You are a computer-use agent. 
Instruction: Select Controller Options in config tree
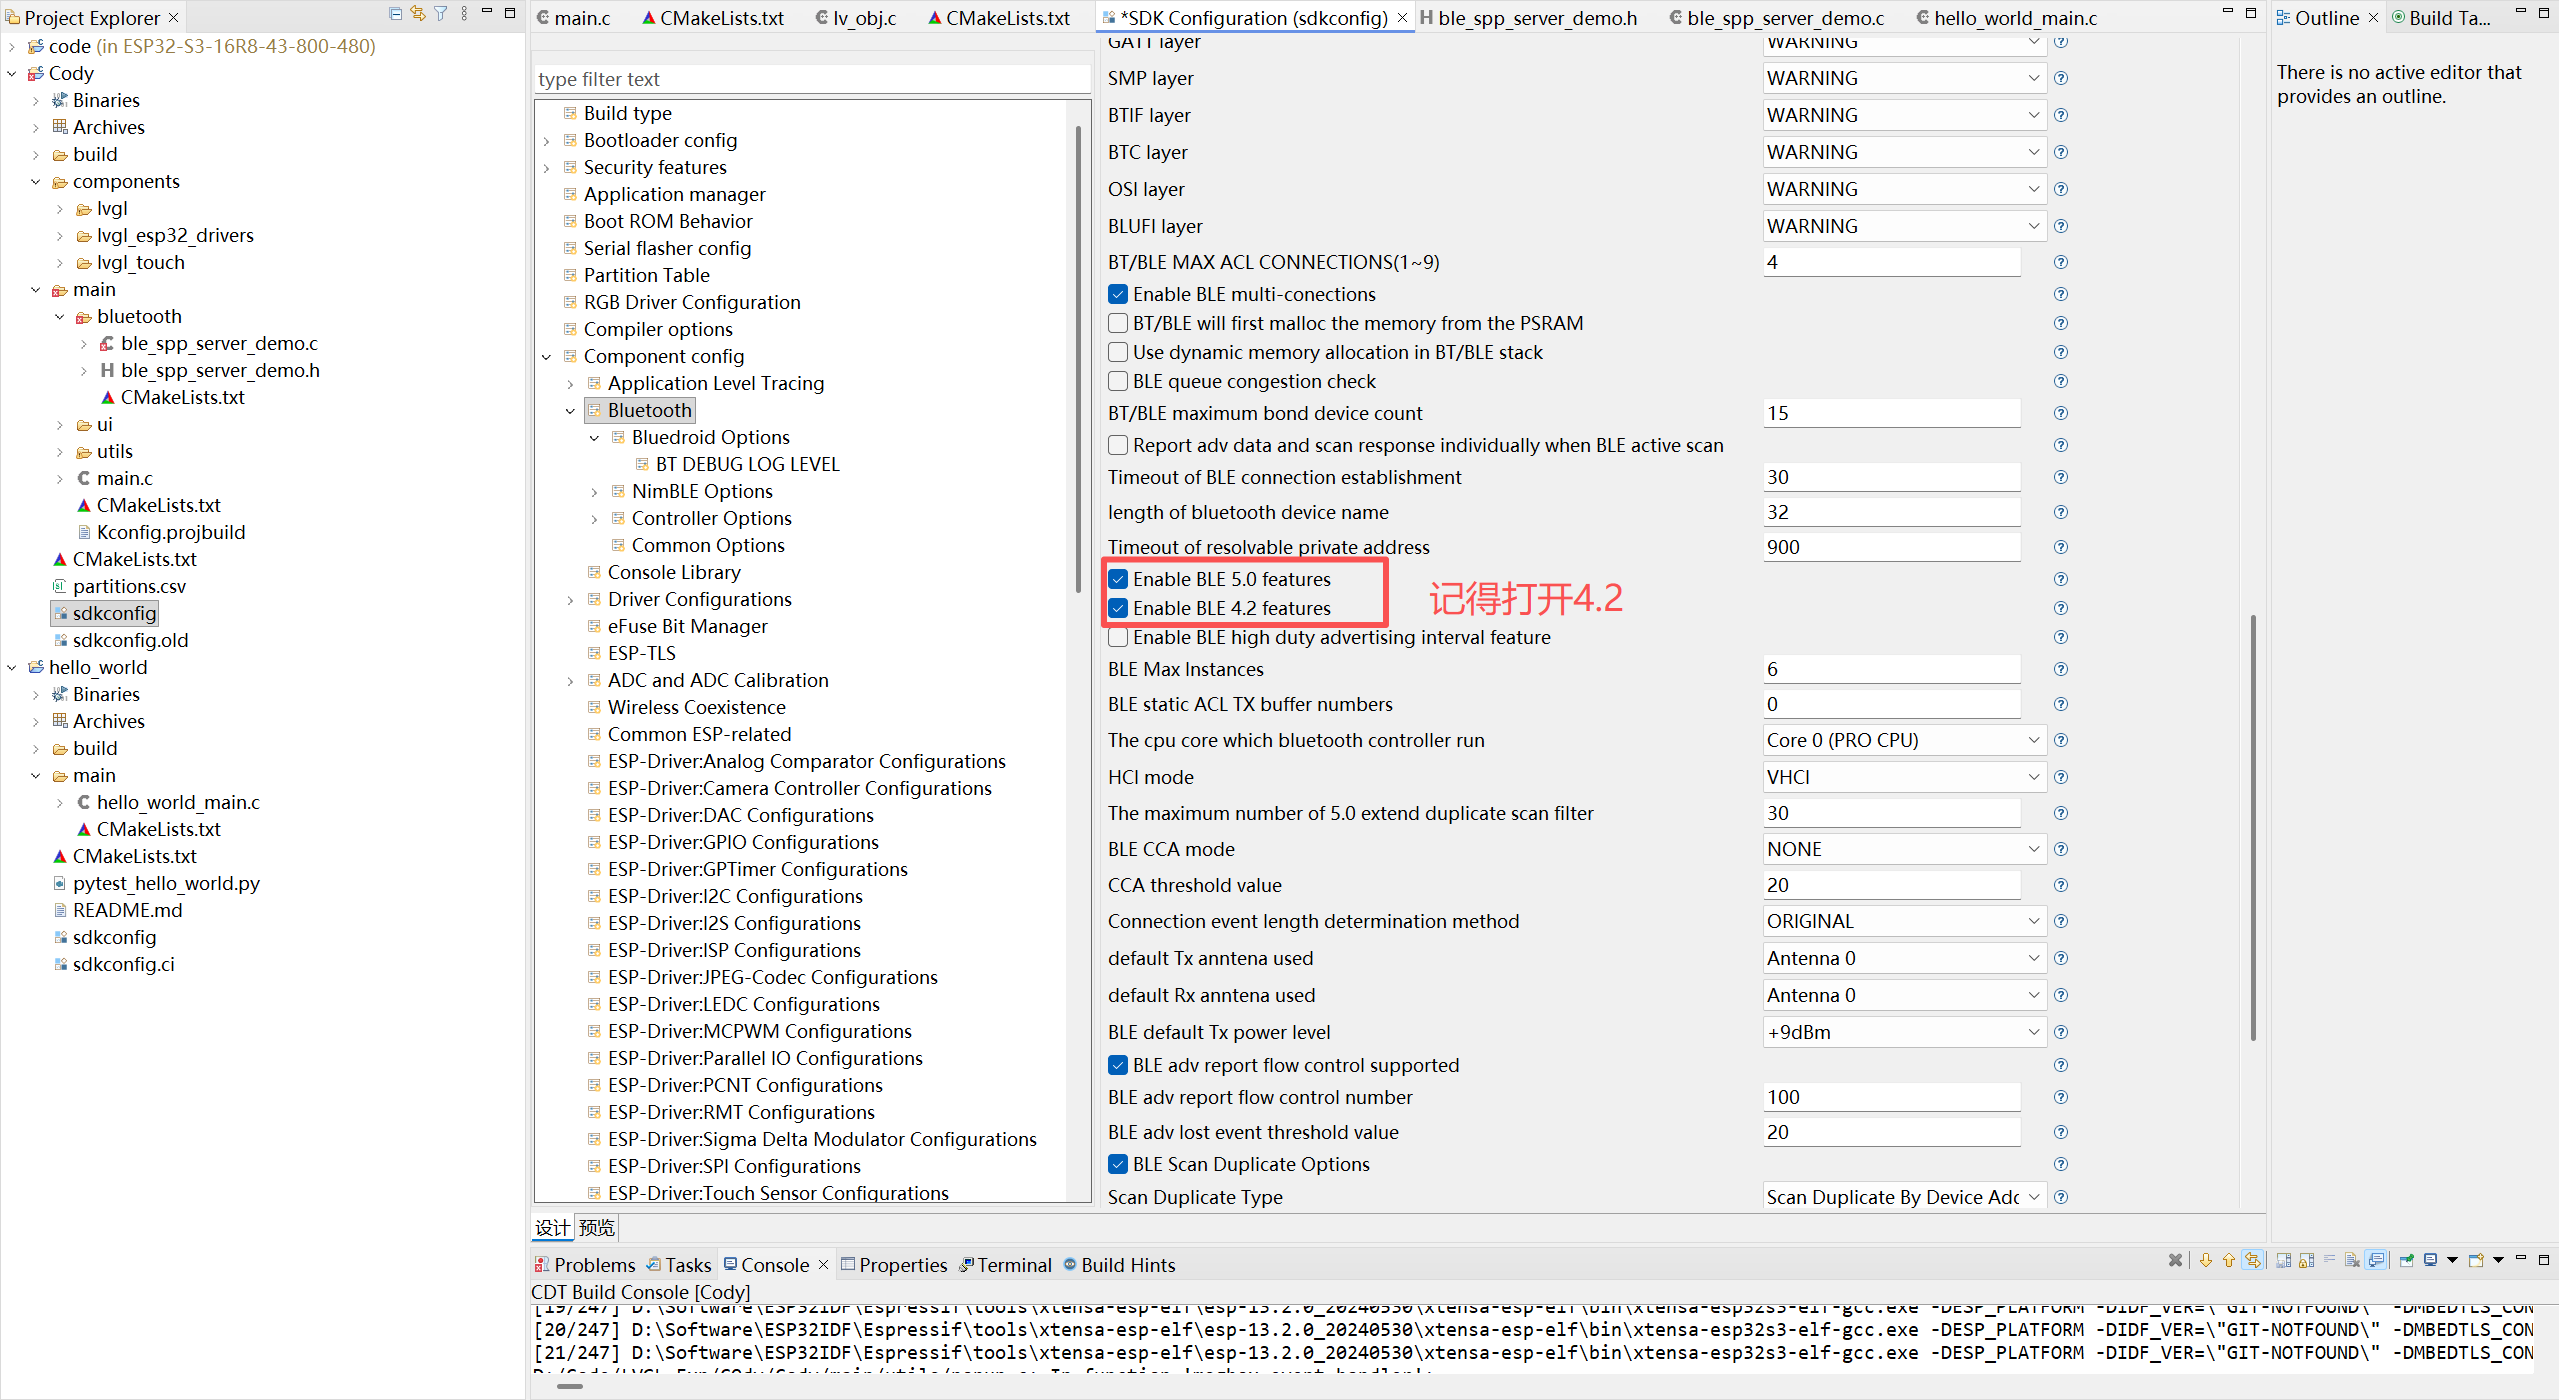point(711,518)
